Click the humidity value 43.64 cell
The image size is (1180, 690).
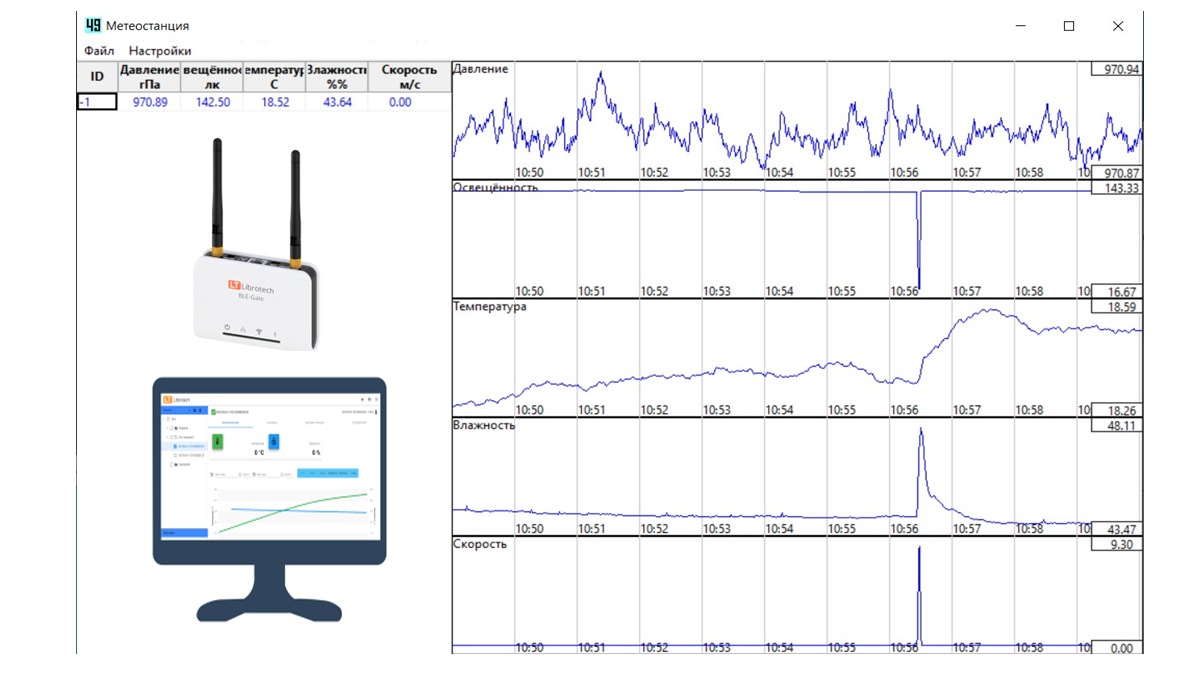click(x=336, y=102)
